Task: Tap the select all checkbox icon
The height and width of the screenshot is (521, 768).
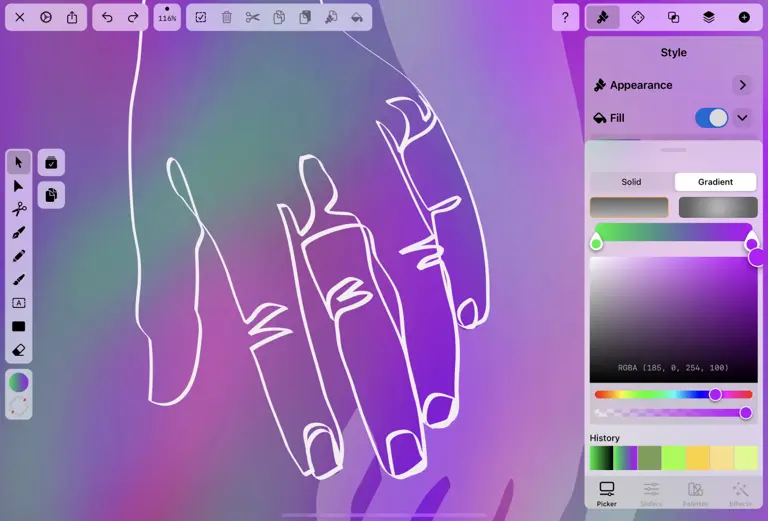Action: pyautogui.click(x=201, y=18)
